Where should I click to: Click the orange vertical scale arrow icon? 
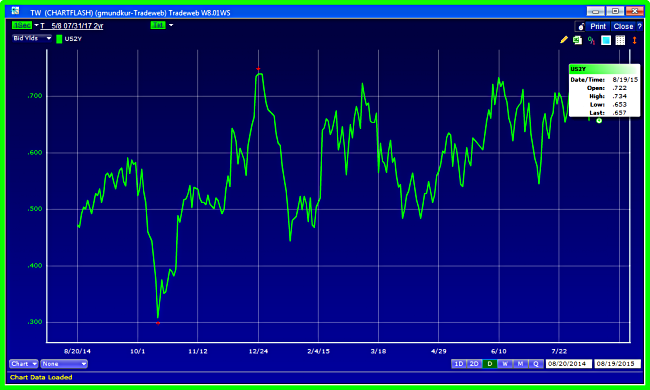pyautogui.click(x=634, y=40)
